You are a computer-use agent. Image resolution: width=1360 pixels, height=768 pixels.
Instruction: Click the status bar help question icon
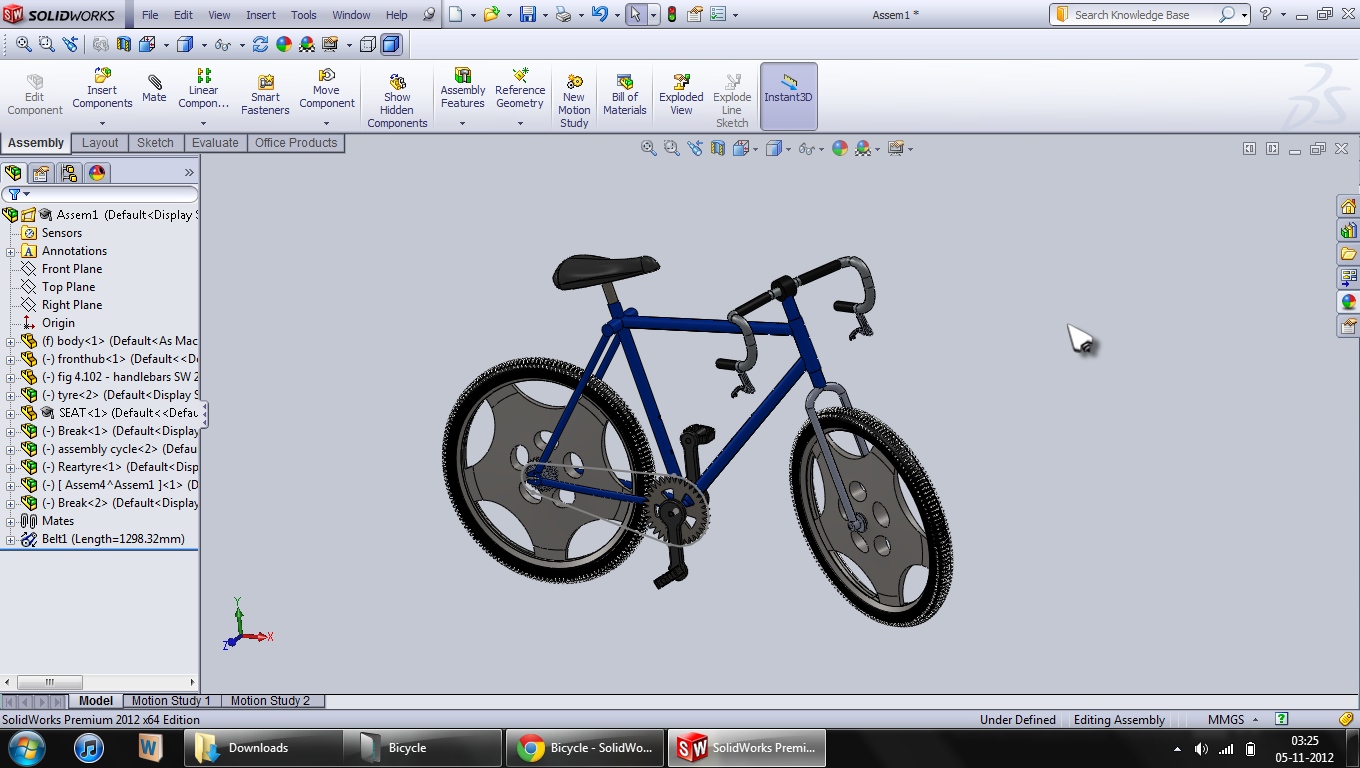[x=1281, y=719]
